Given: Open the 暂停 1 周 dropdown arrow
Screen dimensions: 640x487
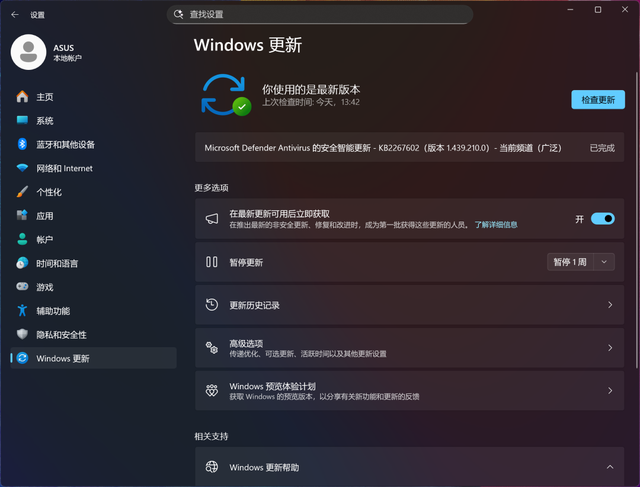Looking at the screenshot, I should point(604,262).
